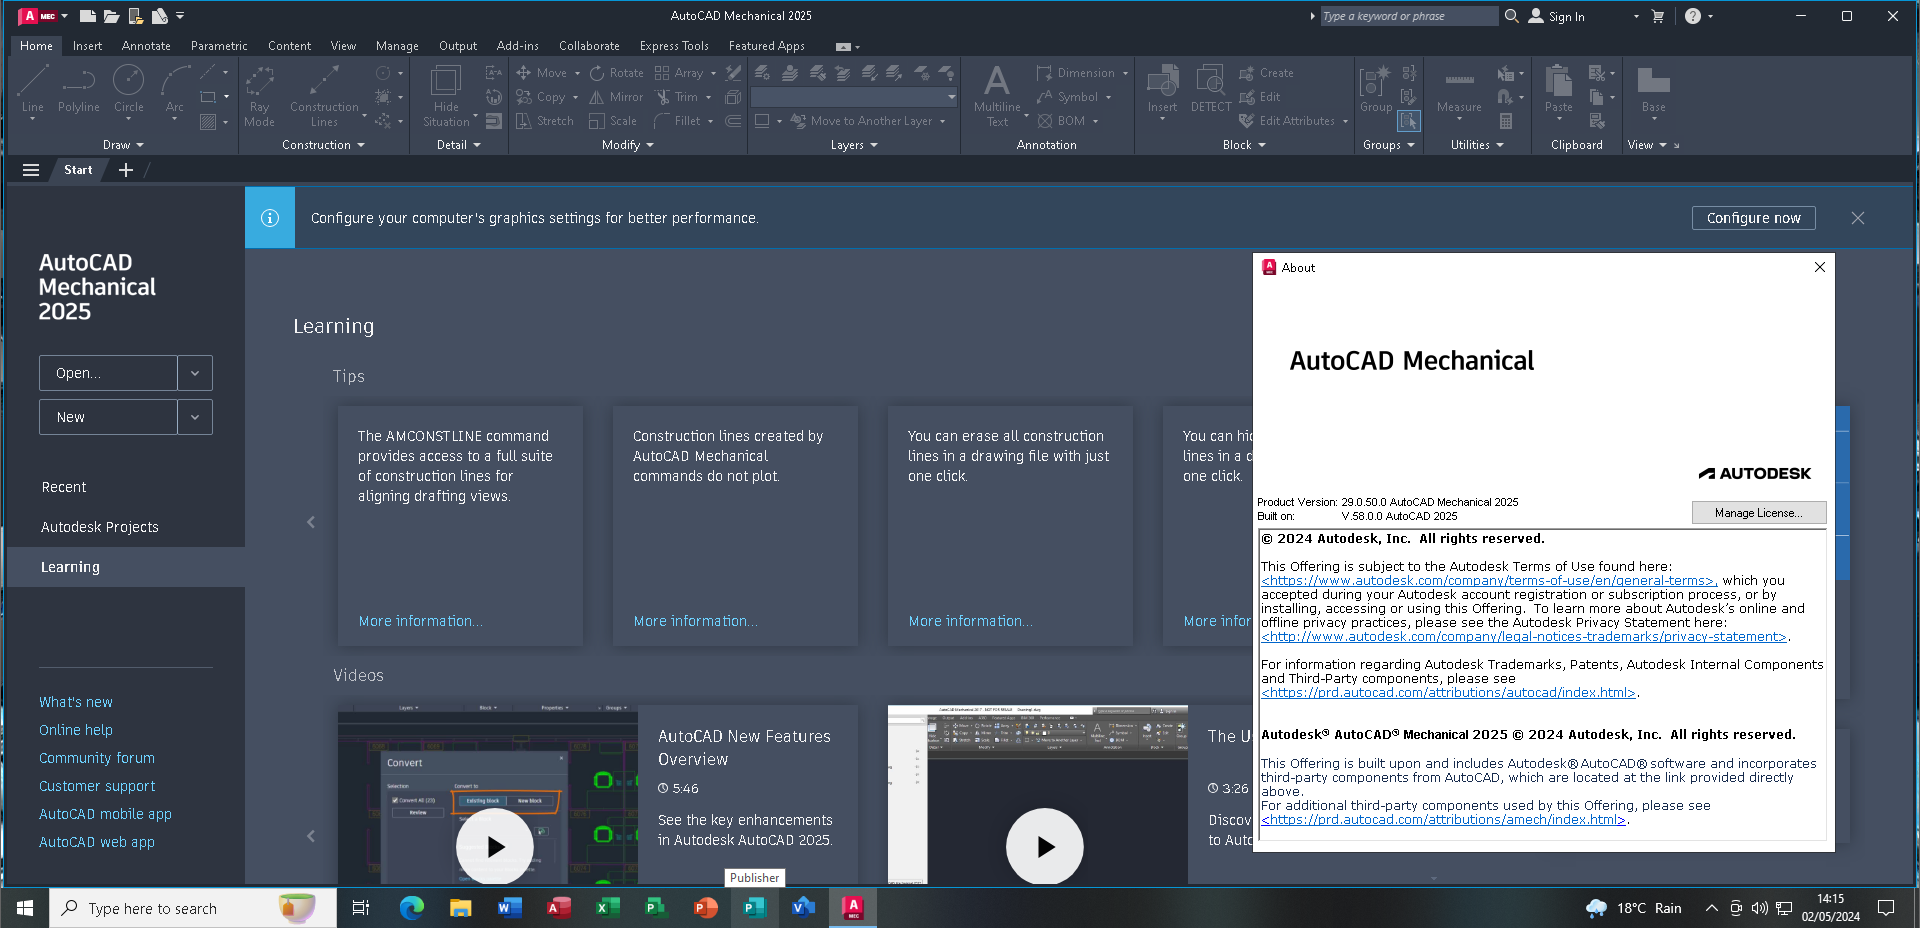Click the Multiline Text tool
This screenshot has width=1920, height=928.
point(997,96)
